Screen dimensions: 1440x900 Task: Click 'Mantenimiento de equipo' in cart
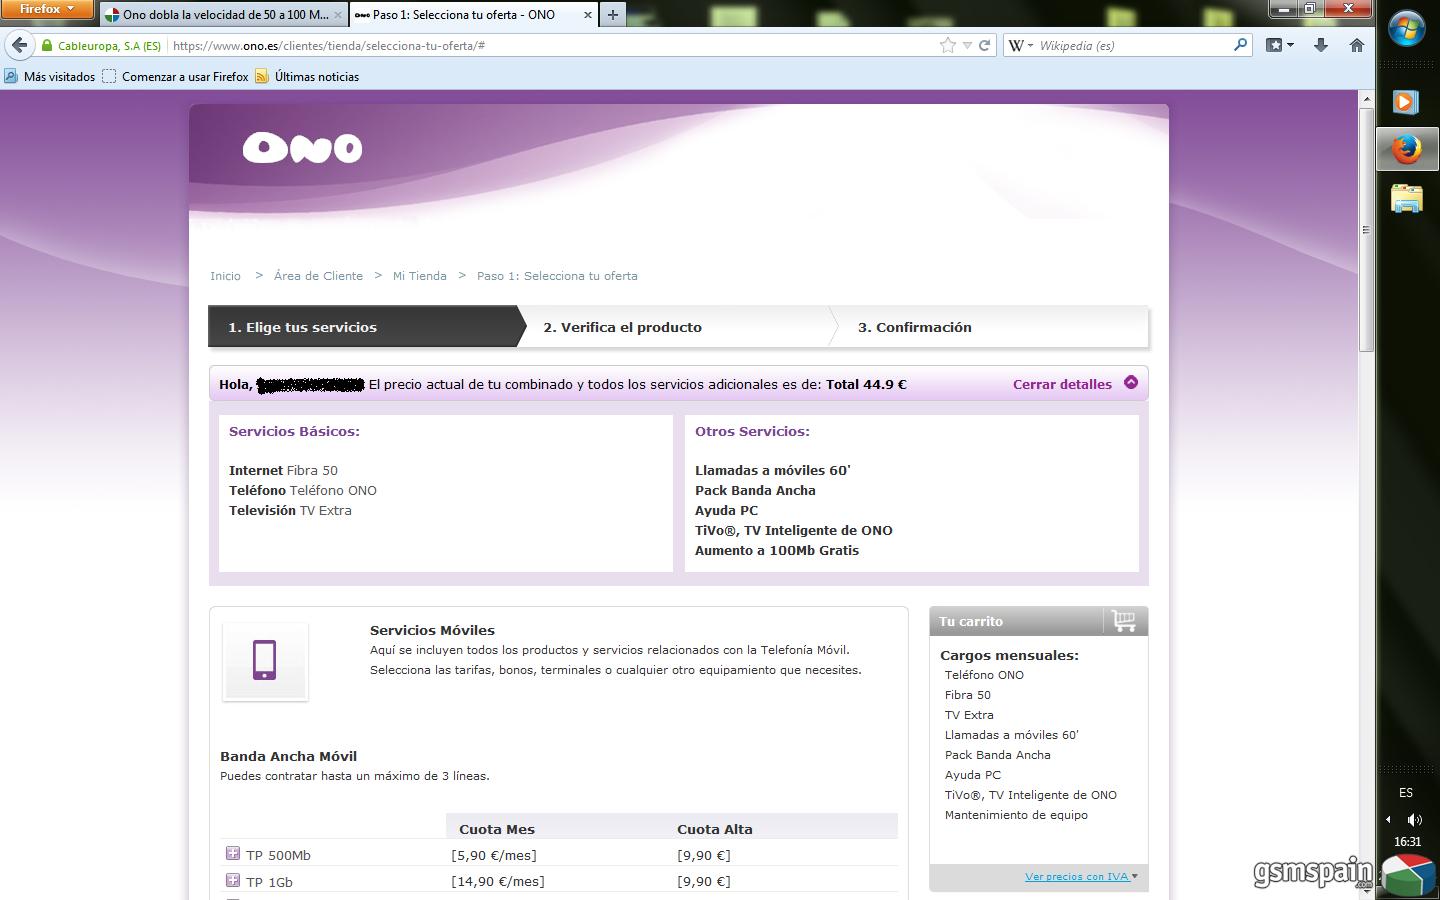click(x=1016, y=815)
